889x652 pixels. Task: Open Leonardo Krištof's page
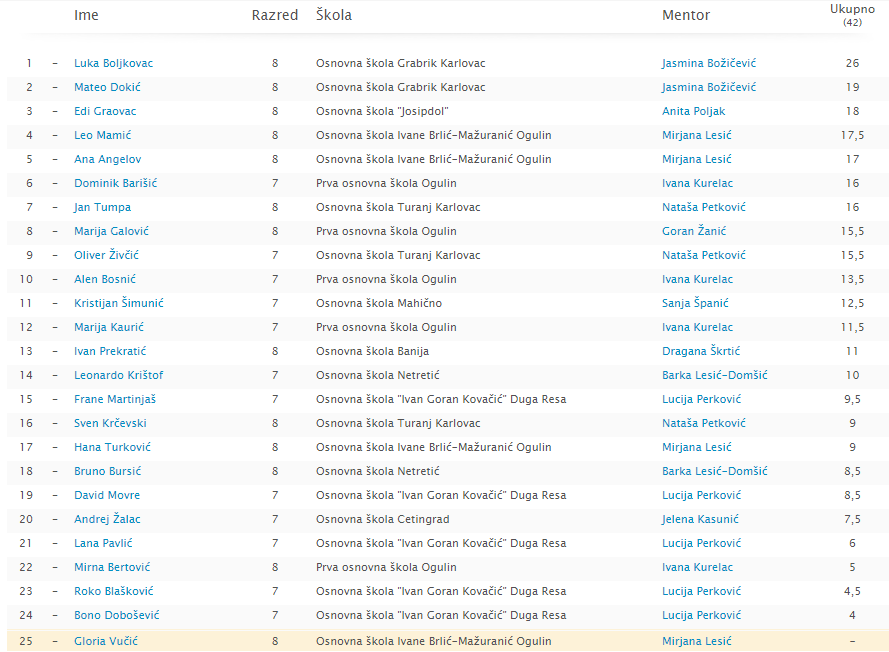[x=118, y=375]
